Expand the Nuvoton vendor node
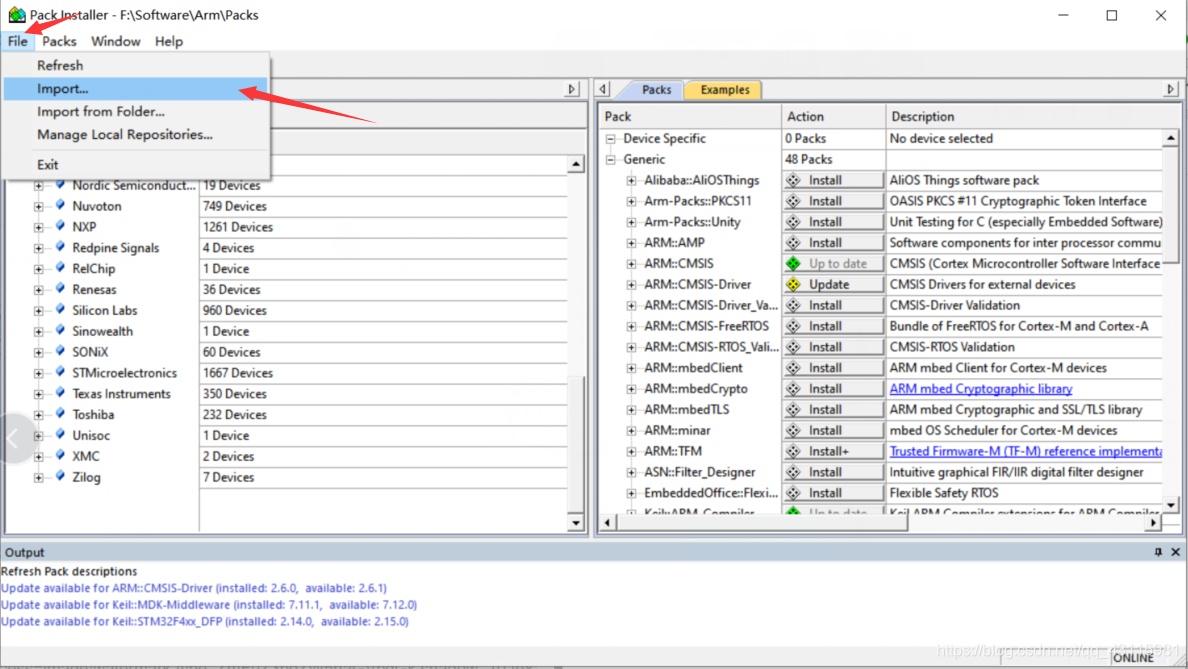 [39, 206]
